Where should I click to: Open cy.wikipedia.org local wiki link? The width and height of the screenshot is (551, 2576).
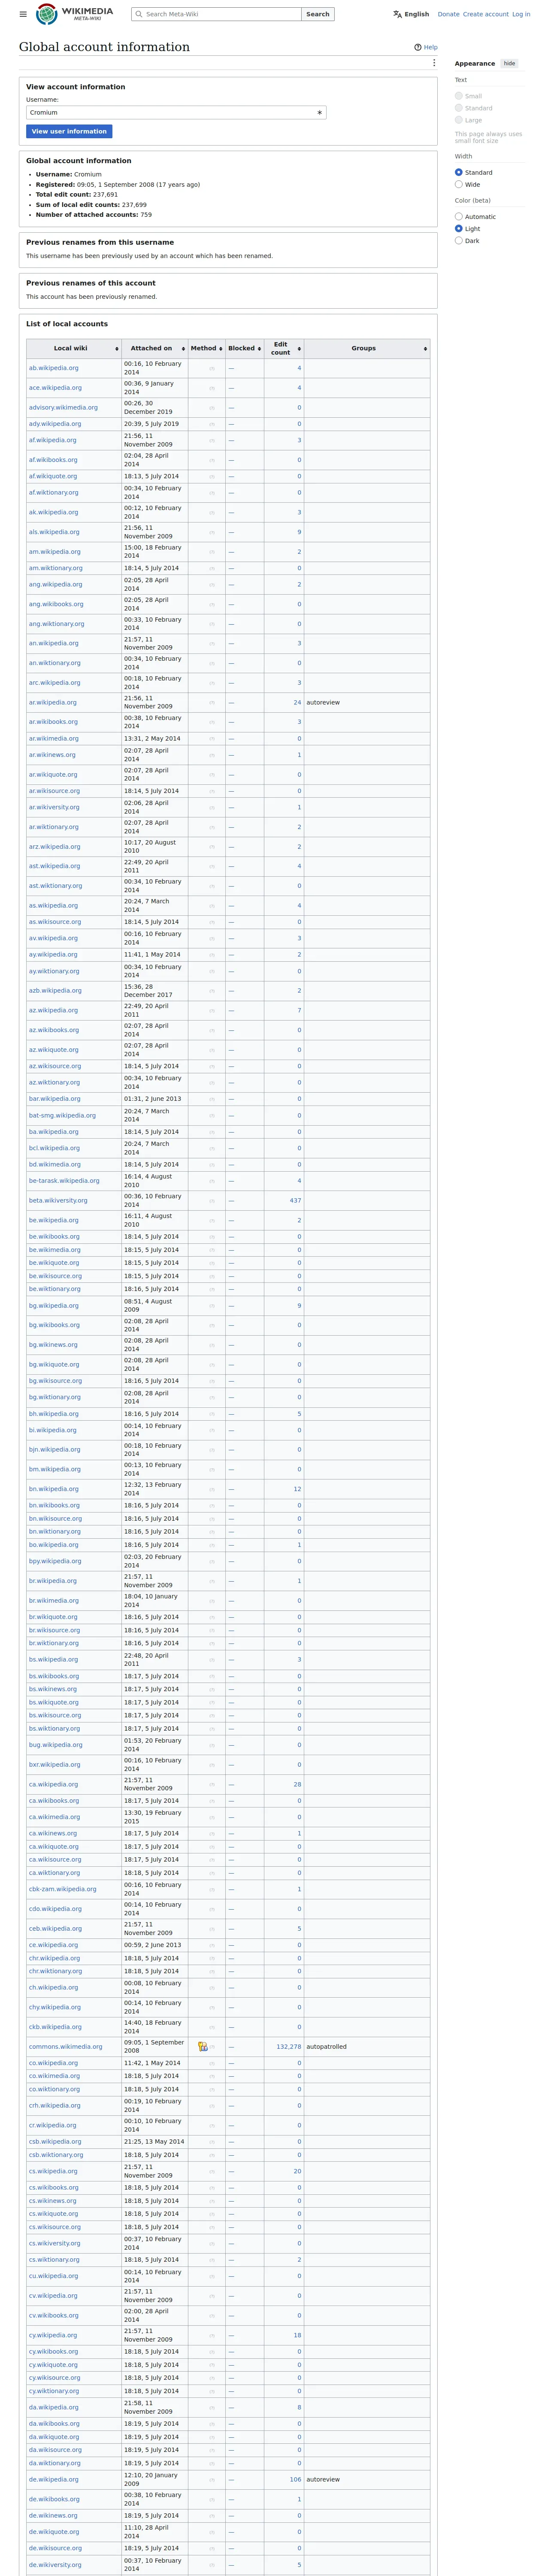tap(53, 2335)
